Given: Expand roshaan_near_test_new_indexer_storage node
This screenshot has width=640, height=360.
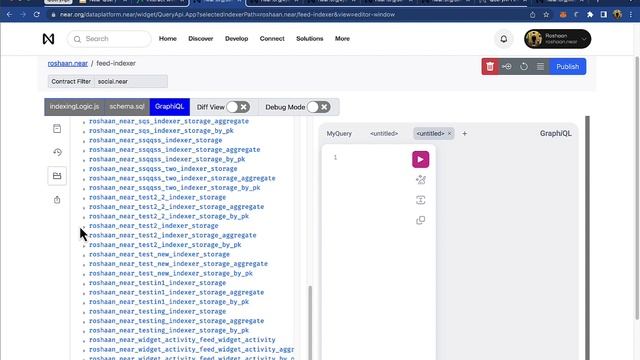Looking at the screenshot, I should [x=84, y=256].
